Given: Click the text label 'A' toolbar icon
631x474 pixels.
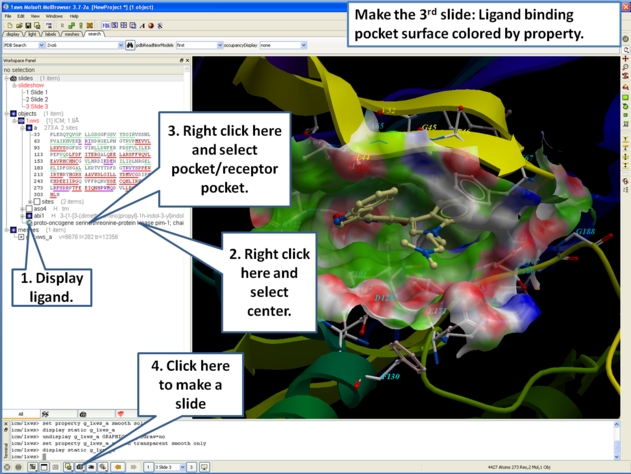Looking at the screenshot, I should (141, 26).
